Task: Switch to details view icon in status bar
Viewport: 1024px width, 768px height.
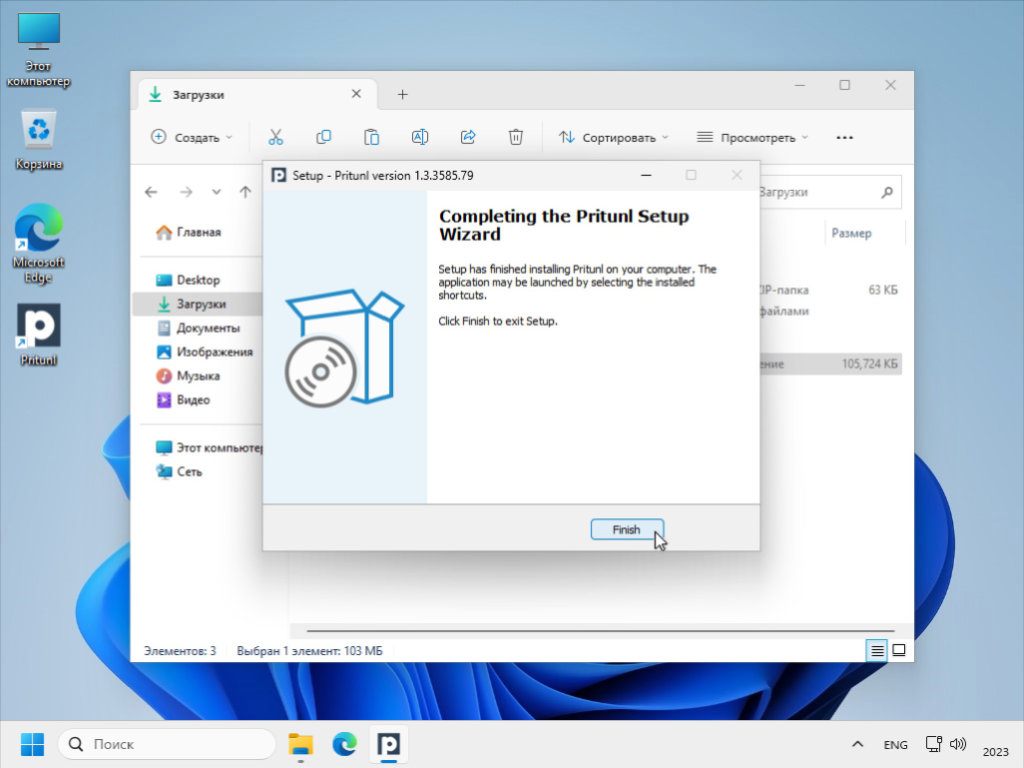Action: point(877,650)
